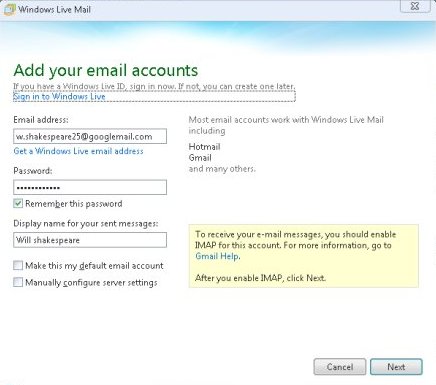Image resolution: width=436 pixels, height=385 pixels.
Task: Click the 'Email address:' label
Action: [x=41, y=120]
